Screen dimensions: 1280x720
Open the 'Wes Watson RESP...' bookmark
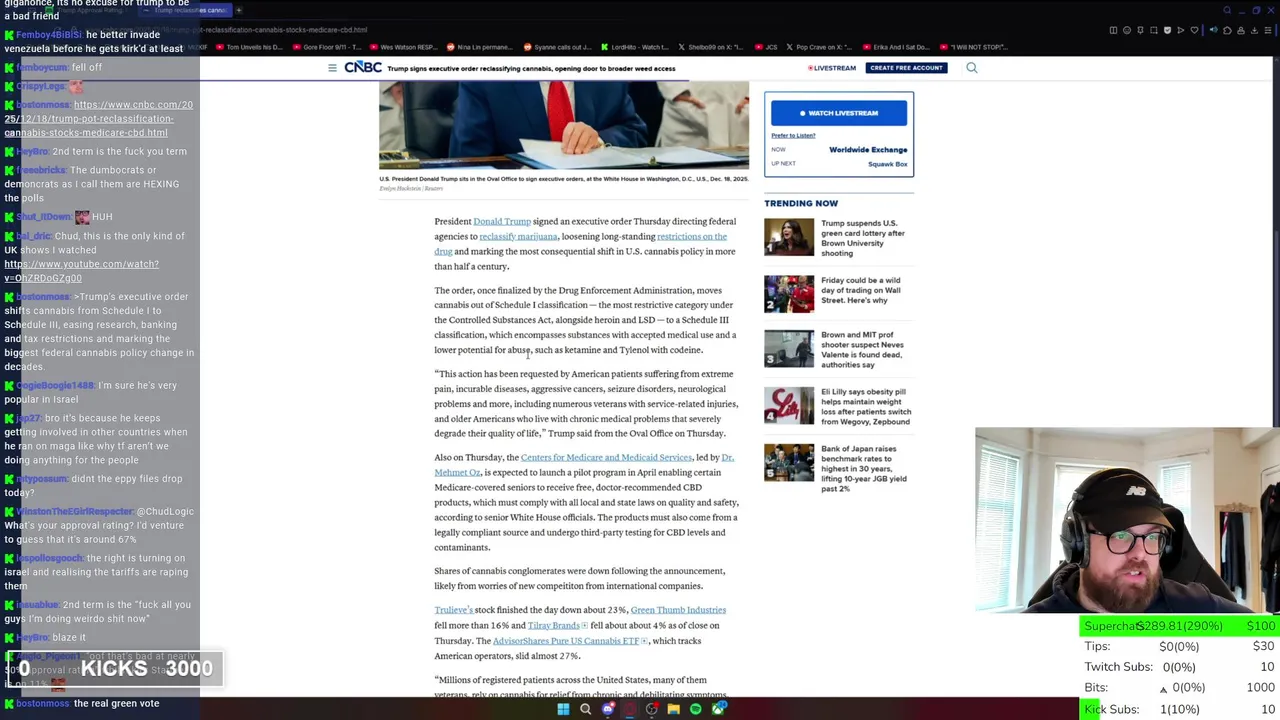click(x=403, y=47)
